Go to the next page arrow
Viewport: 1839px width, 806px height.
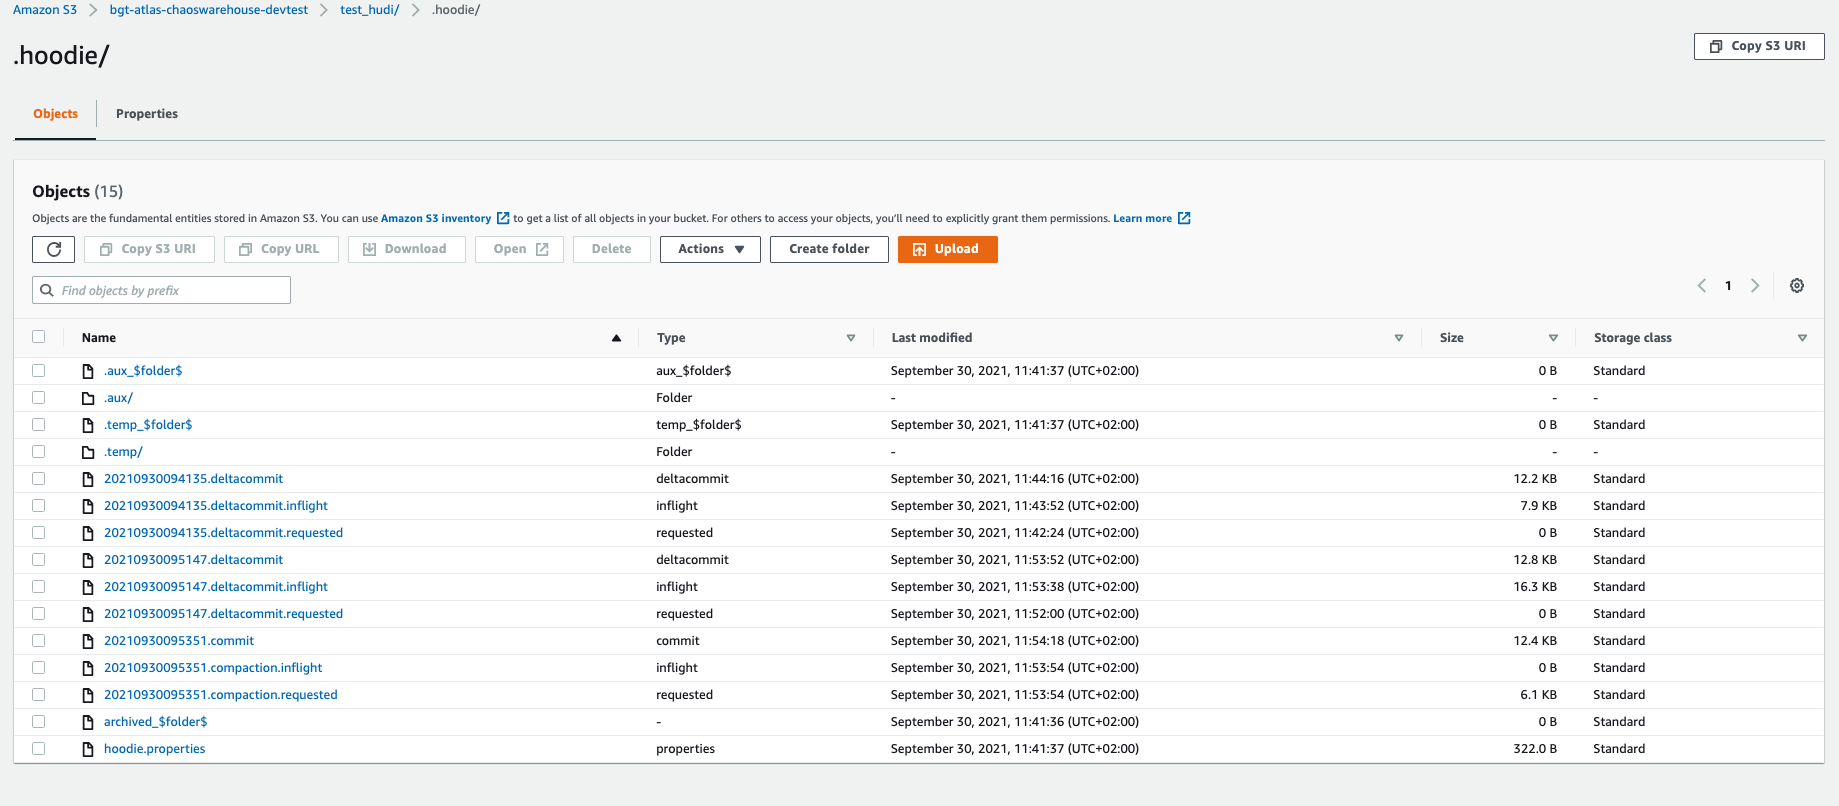(1755, 286)
